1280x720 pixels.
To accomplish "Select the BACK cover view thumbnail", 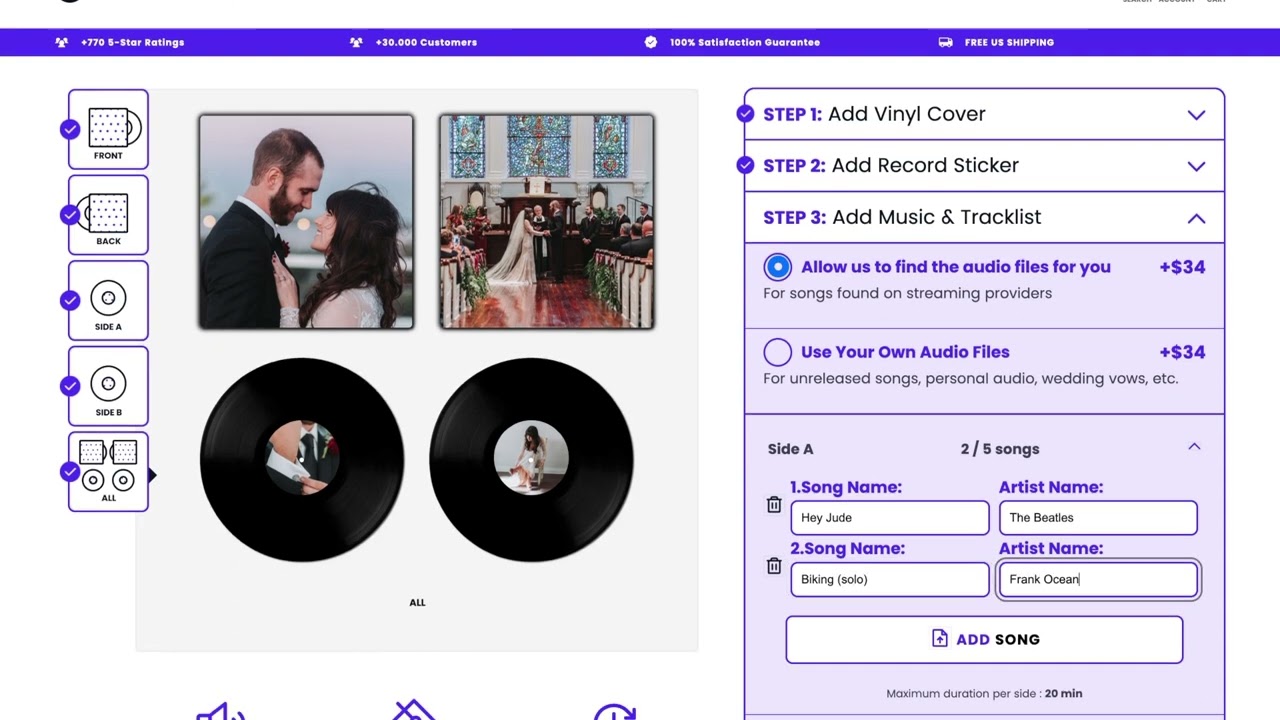I will (x=108, y=215).
